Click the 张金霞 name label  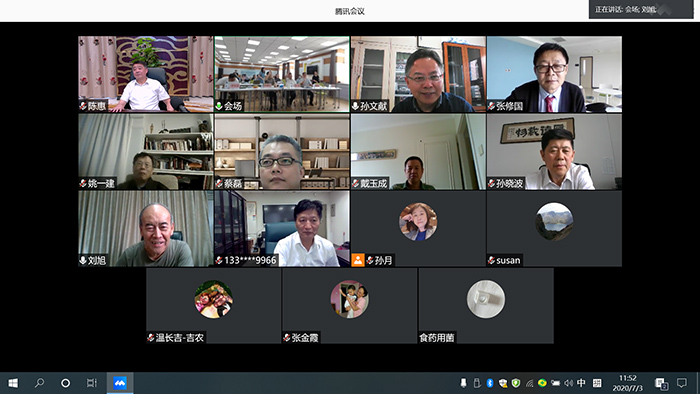[x=305, y=338]
